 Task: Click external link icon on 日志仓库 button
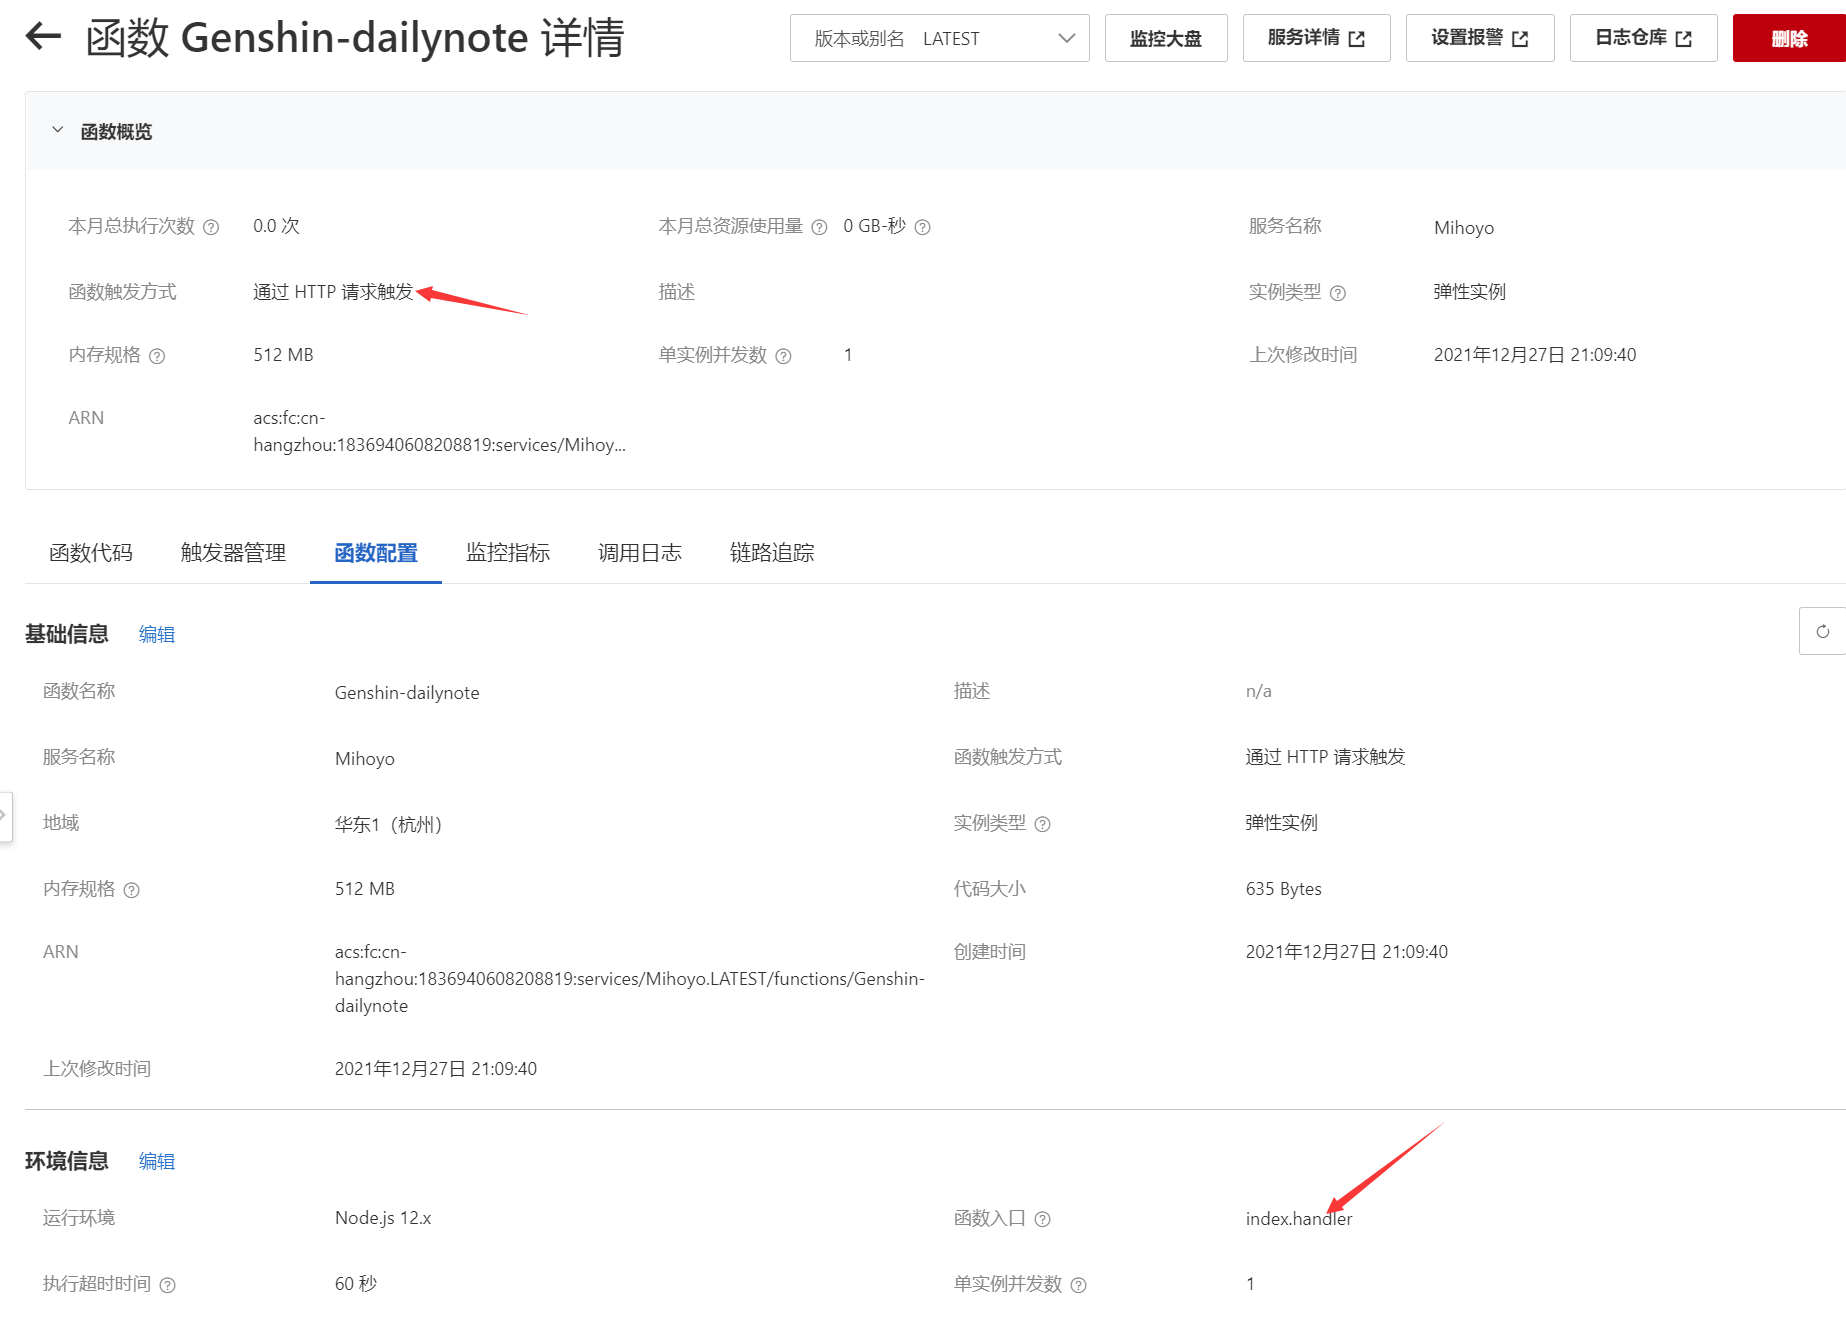coord(1683,37)
